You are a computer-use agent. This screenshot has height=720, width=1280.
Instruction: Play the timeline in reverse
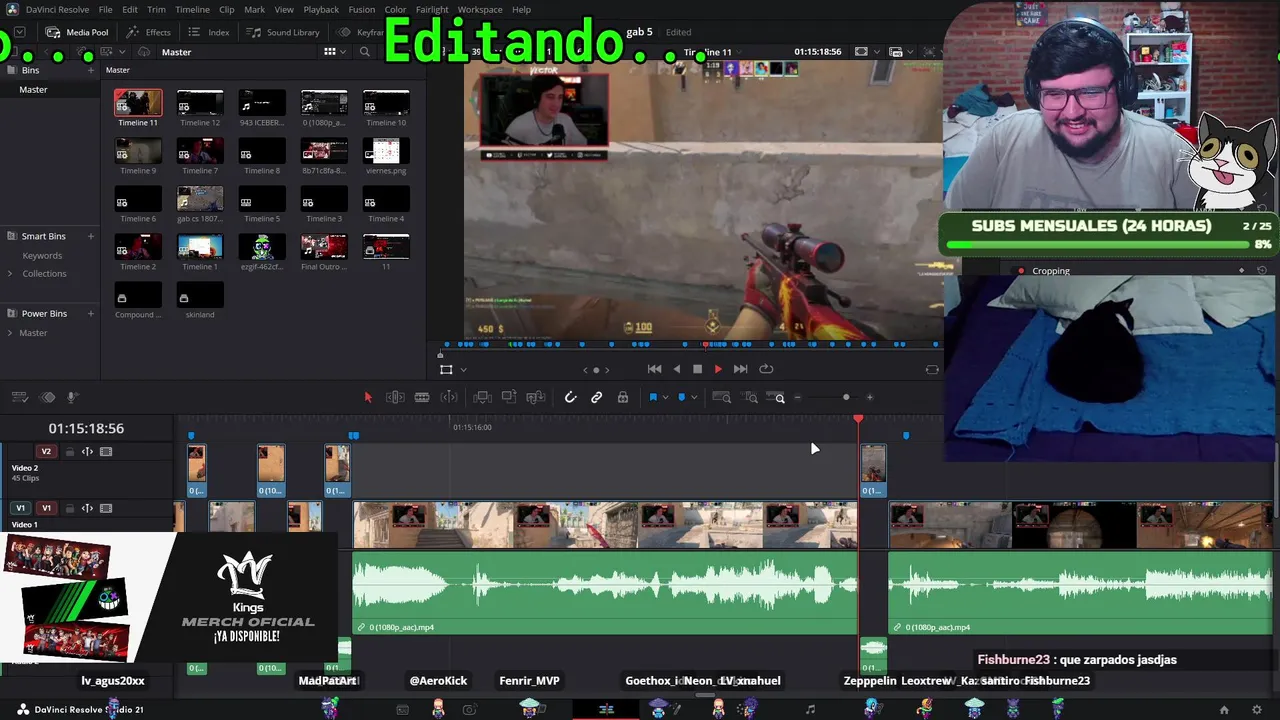pos(676,369)
